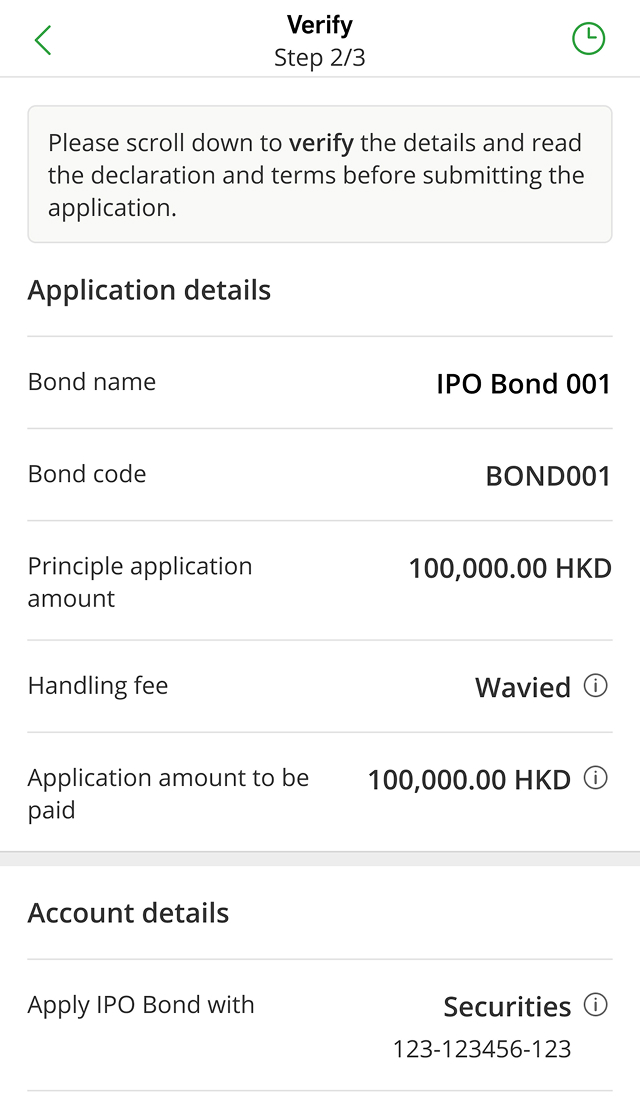Show info icon next to Securities
640x1100 pixels.
click(595, 1005)
